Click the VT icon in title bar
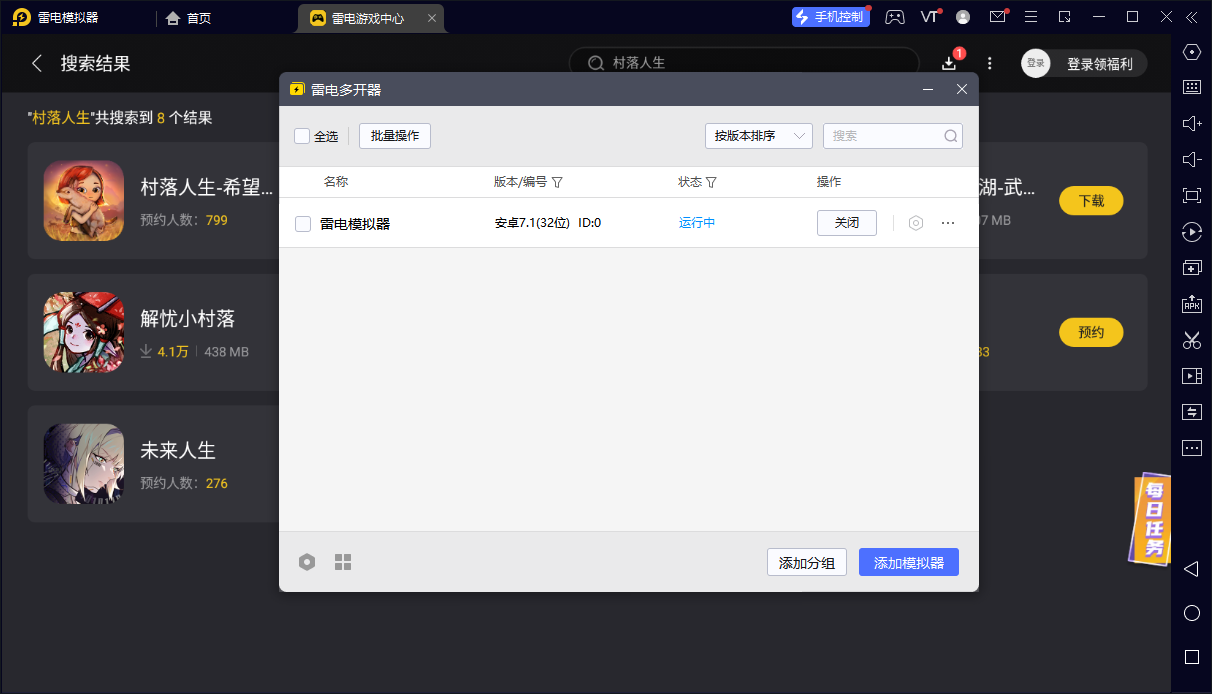Viewport: 1212px width, 694px height. 930,17
